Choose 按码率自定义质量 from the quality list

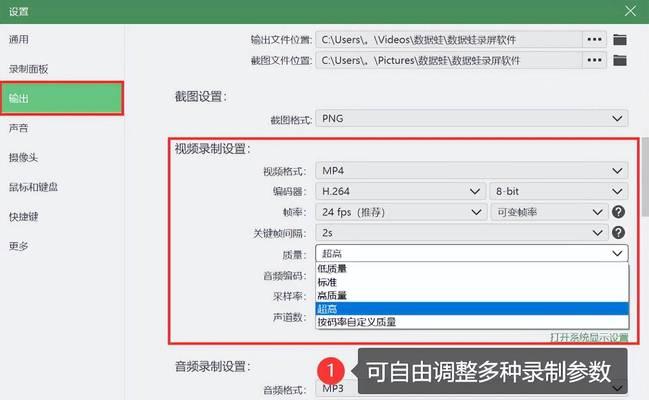(x=472, y=322)
